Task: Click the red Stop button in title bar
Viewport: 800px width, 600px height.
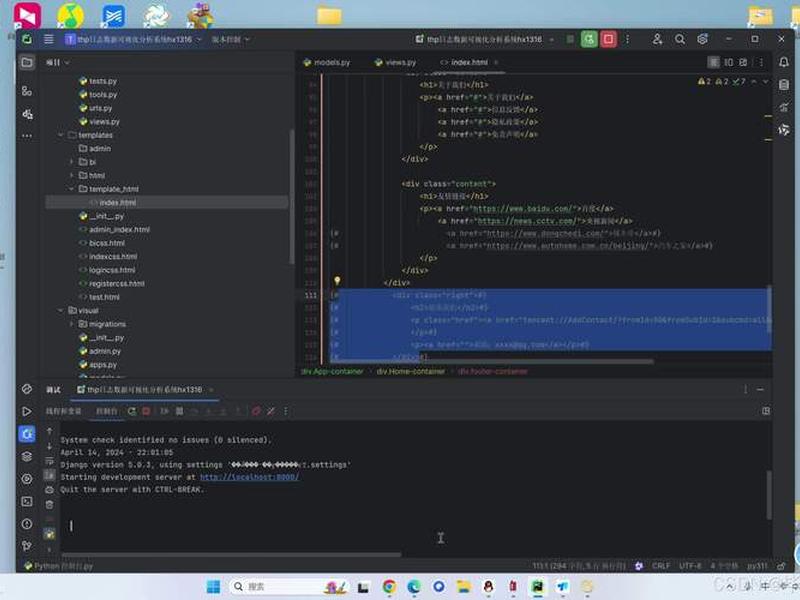Action: point(608,39)
